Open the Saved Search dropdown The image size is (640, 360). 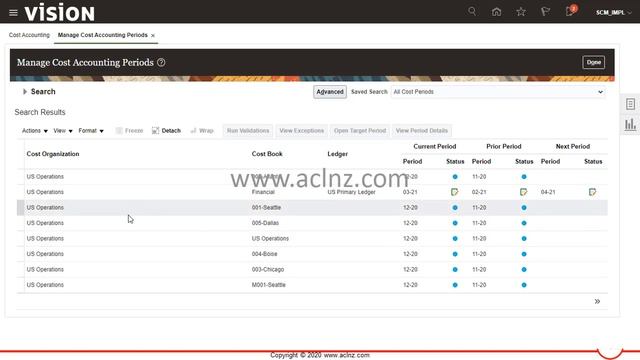tap(498, 92)
